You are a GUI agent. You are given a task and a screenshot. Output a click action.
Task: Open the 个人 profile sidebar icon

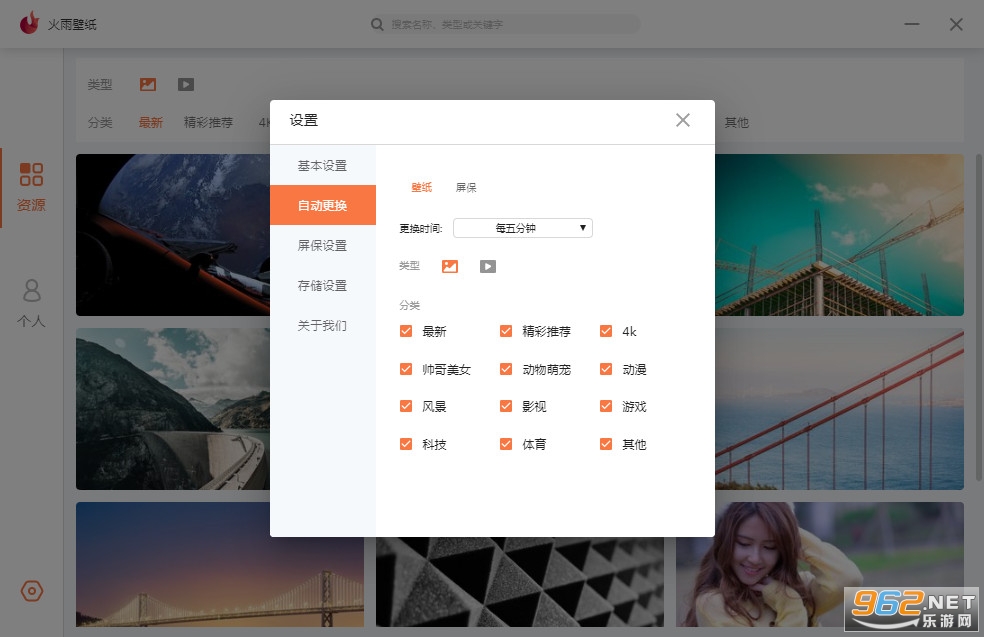click(x=31, y=291)
